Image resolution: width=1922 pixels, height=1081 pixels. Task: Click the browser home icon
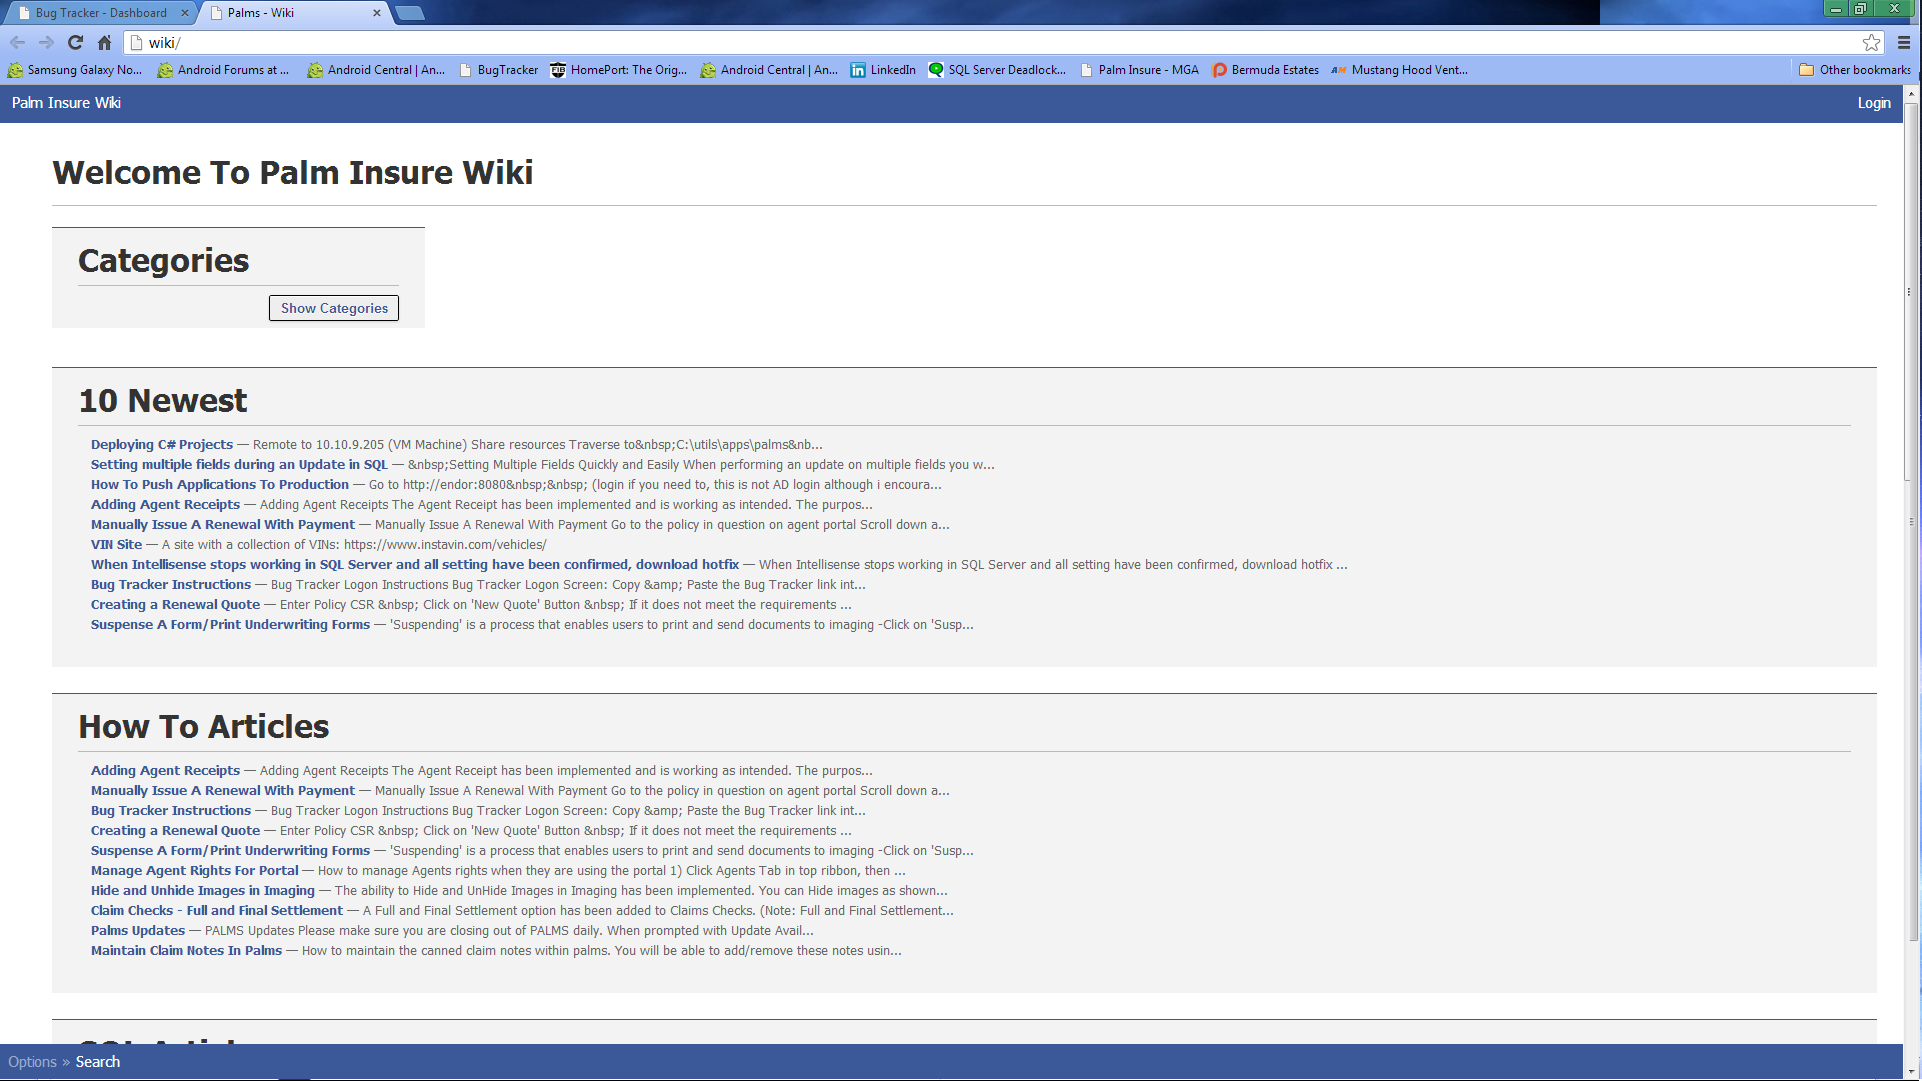click(x=104, y=42)
